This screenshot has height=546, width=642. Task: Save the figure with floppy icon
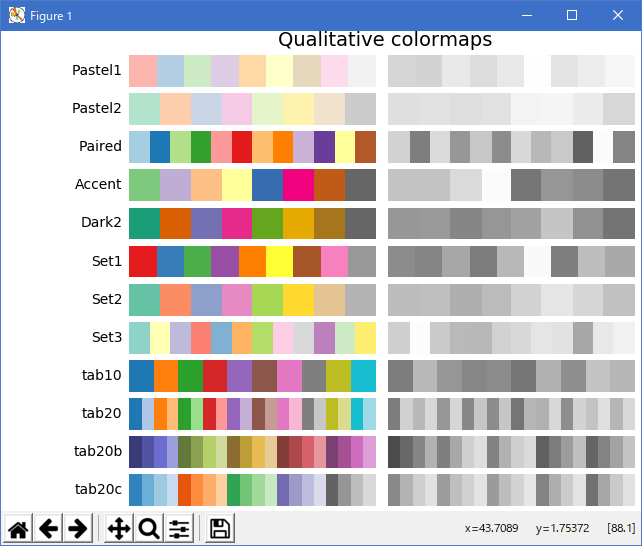tap(220, 529)
